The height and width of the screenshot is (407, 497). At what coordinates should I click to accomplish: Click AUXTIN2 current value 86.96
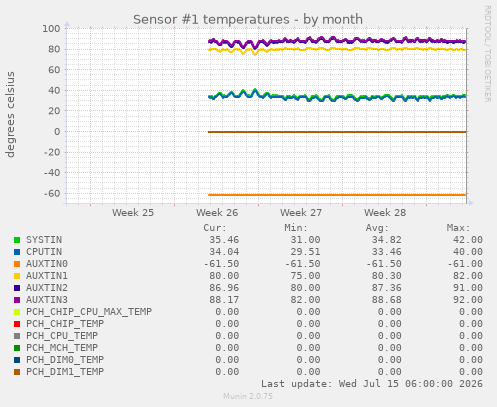click(x=224, y=288)
